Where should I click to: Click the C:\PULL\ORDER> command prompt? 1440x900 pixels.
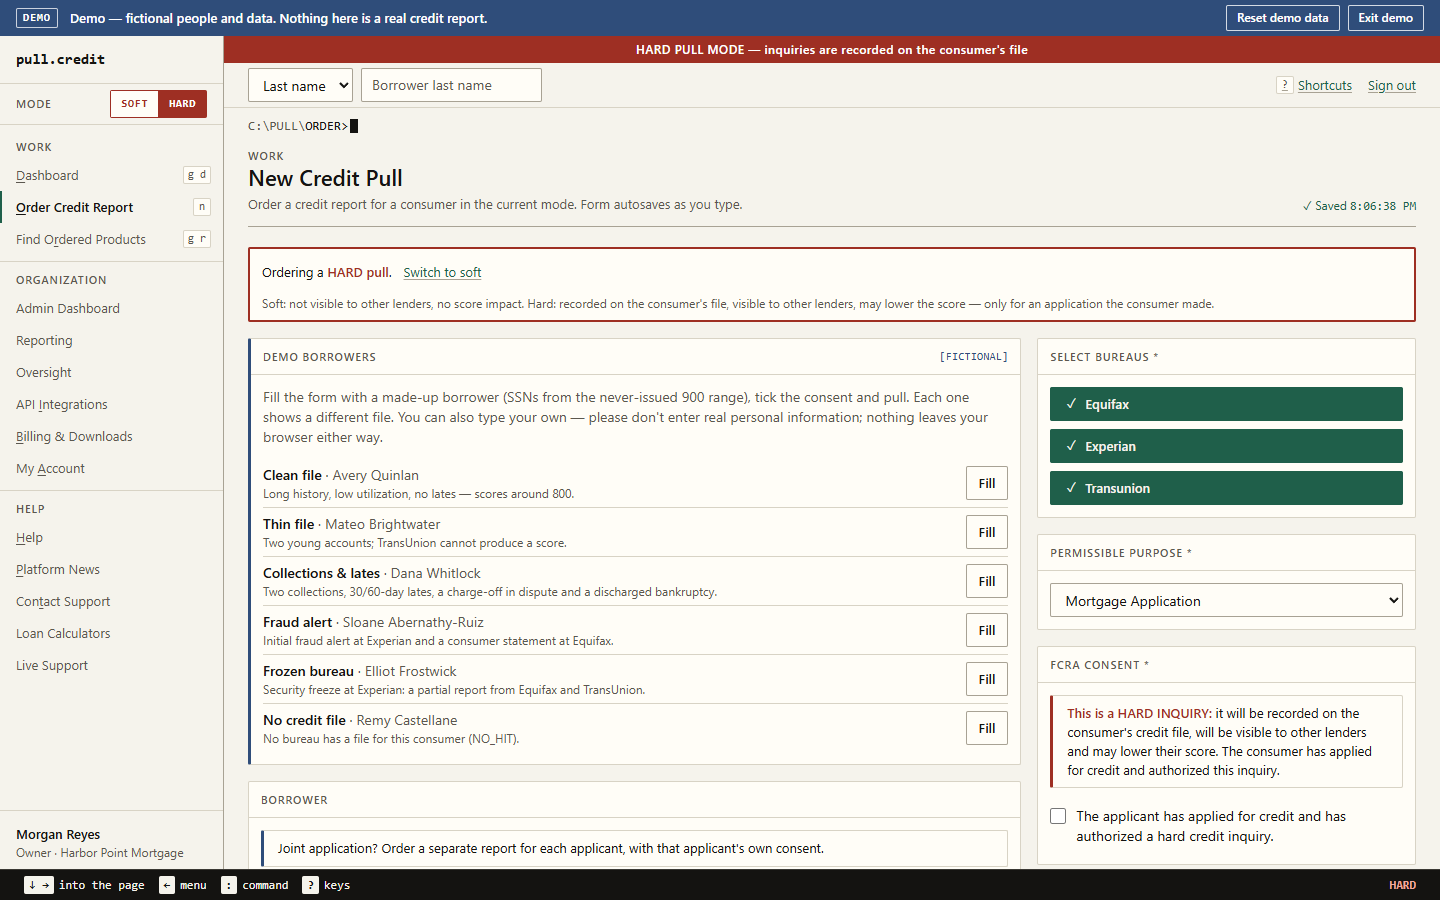[303, 126]
